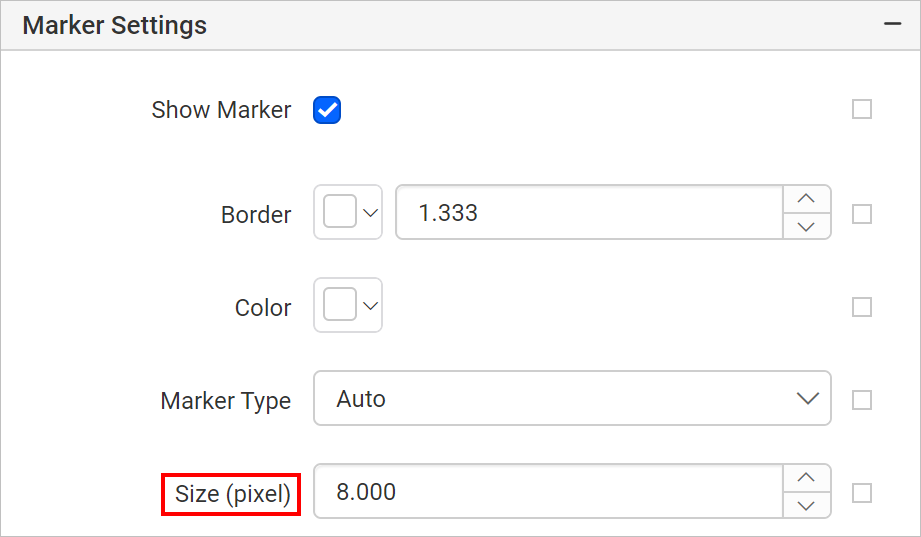Collapse the Marker Settings section
The width and height of the screenshot is (921, 537).
click(x=893, y=24)
